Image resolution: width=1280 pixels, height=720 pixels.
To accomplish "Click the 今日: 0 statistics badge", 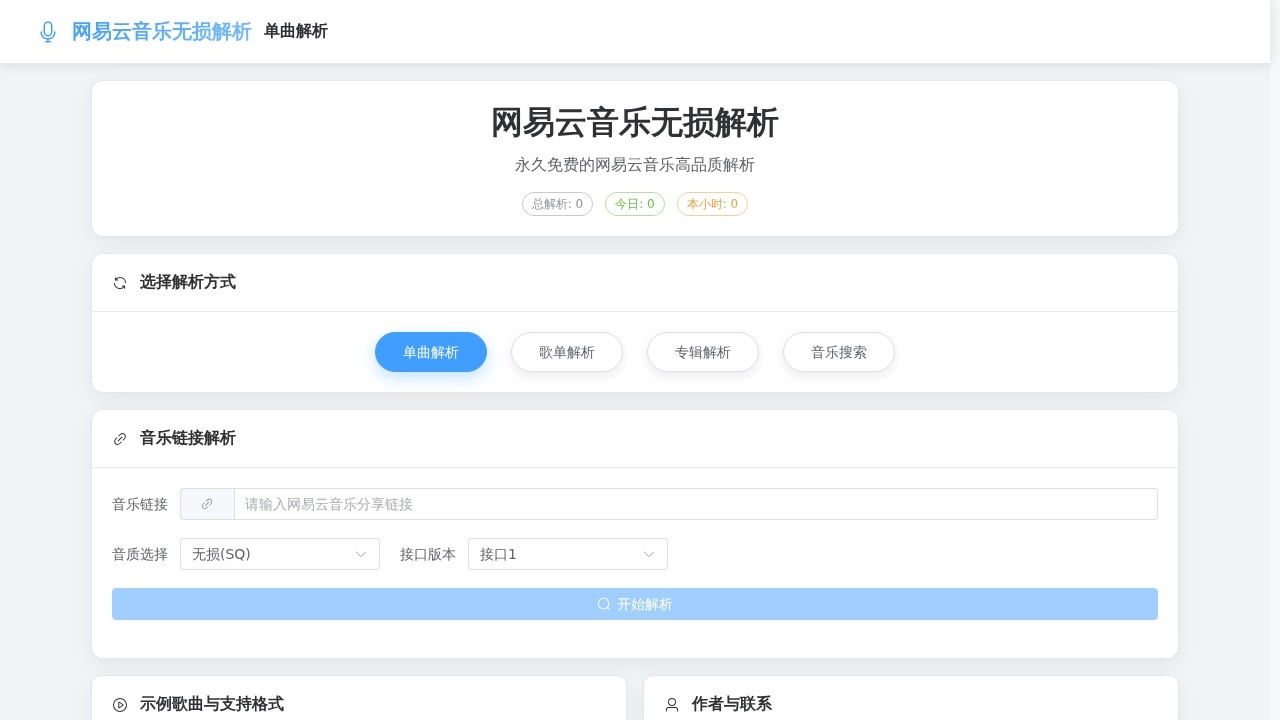I will click(635, 204).
